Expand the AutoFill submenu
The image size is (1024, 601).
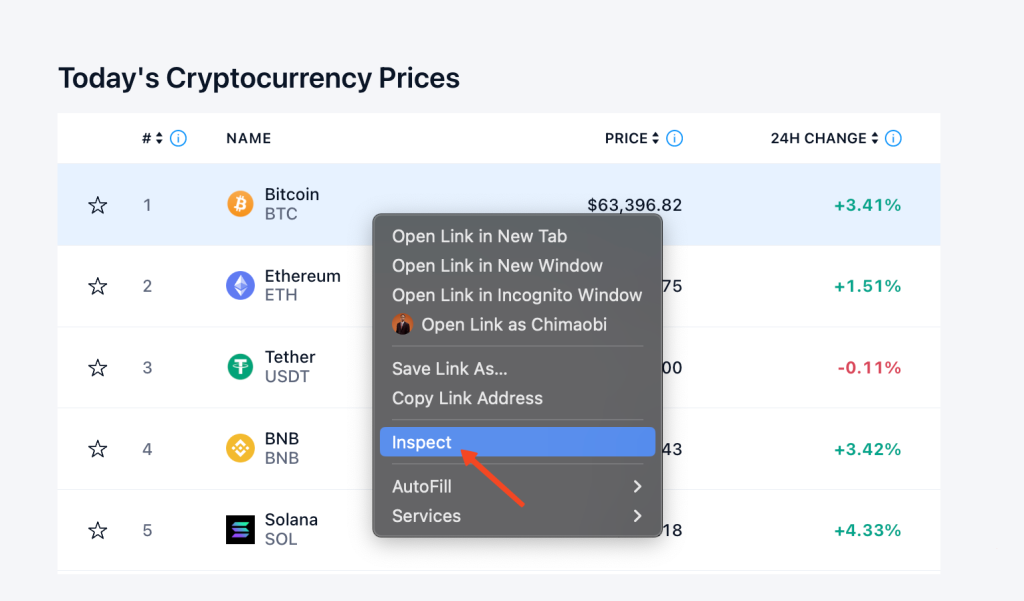pyautogui.click(x=517, y=486)
